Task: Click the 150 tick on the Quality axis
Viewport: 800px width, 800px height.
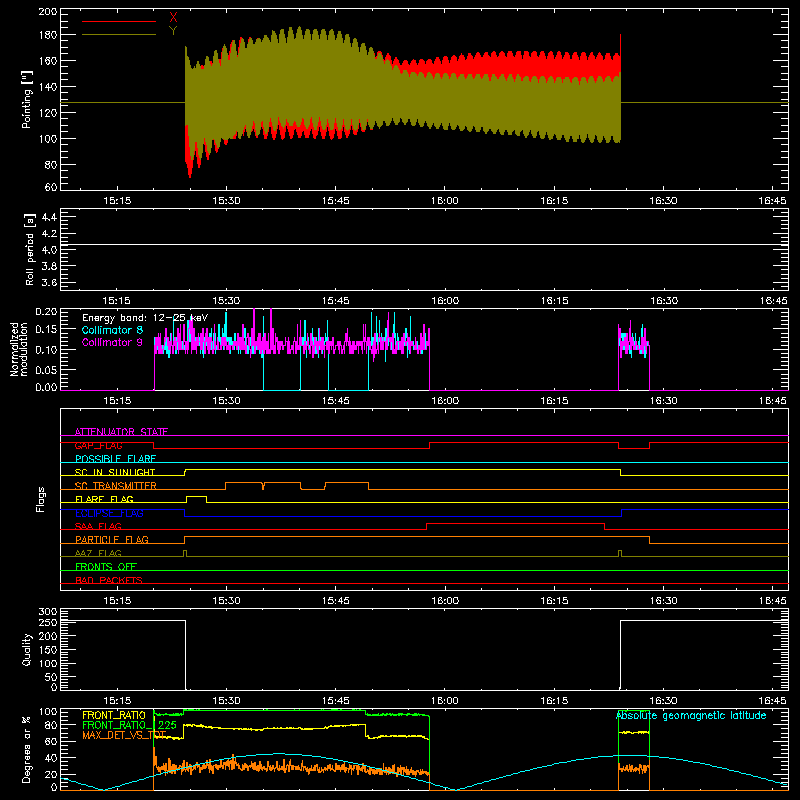Action: (x=48, y=650)
